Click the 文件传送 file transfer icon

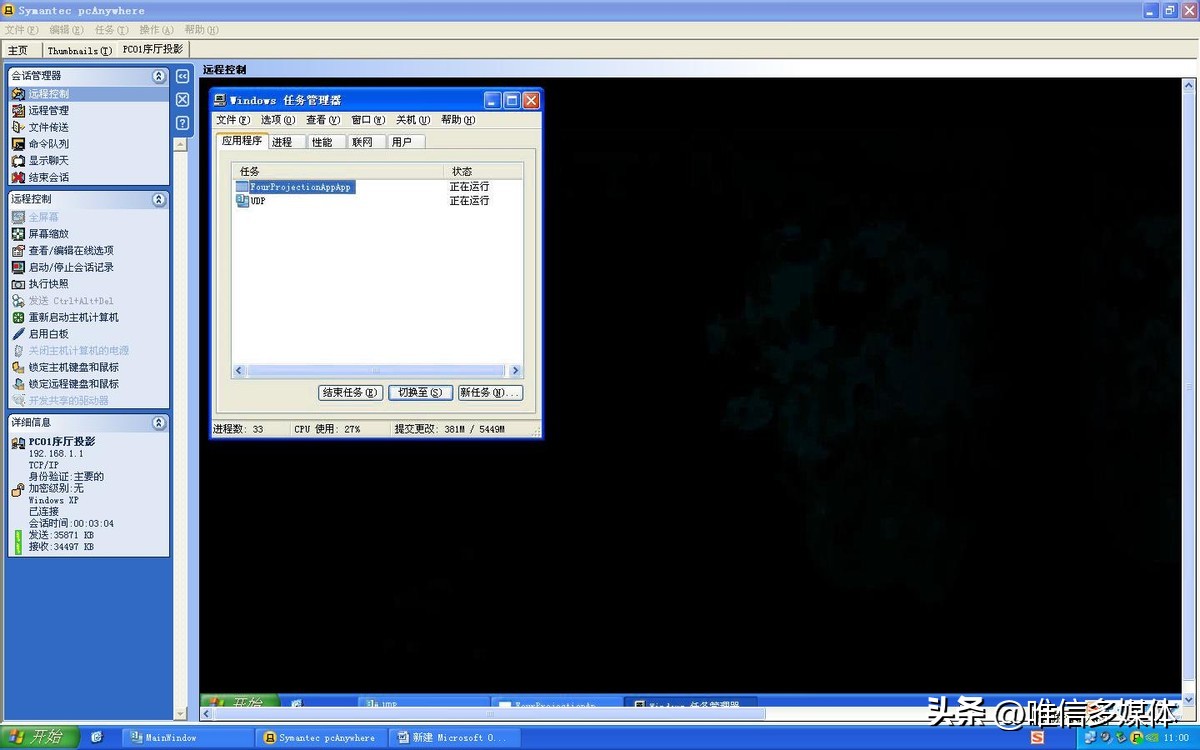[18, 127]
